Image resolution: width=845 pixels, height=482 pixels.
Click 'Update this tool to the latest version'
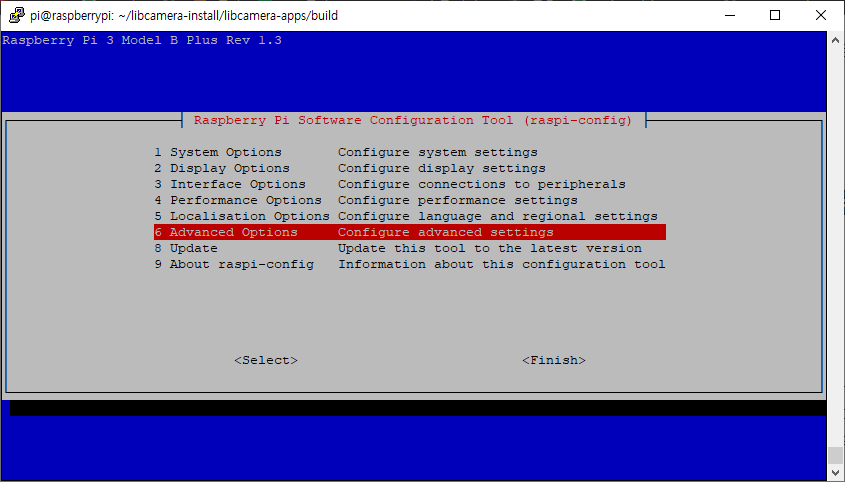point(490,249)
